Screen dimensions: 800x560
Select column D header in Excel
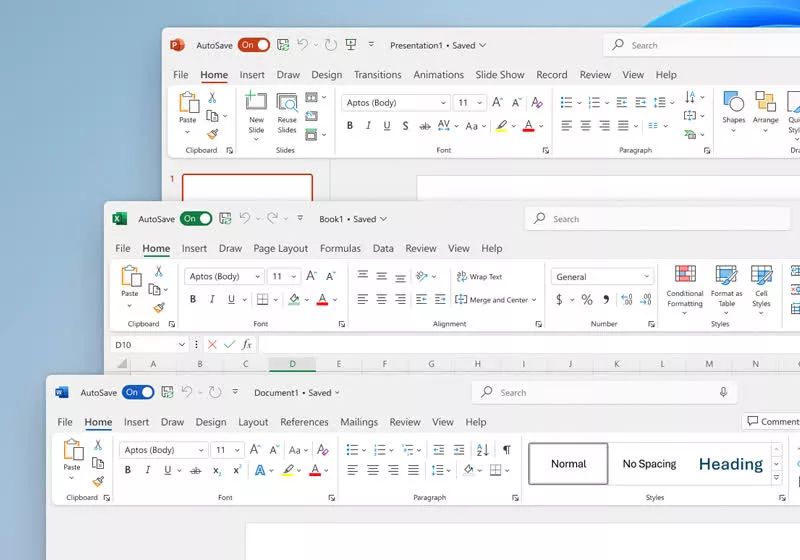(x=292, y=364)
